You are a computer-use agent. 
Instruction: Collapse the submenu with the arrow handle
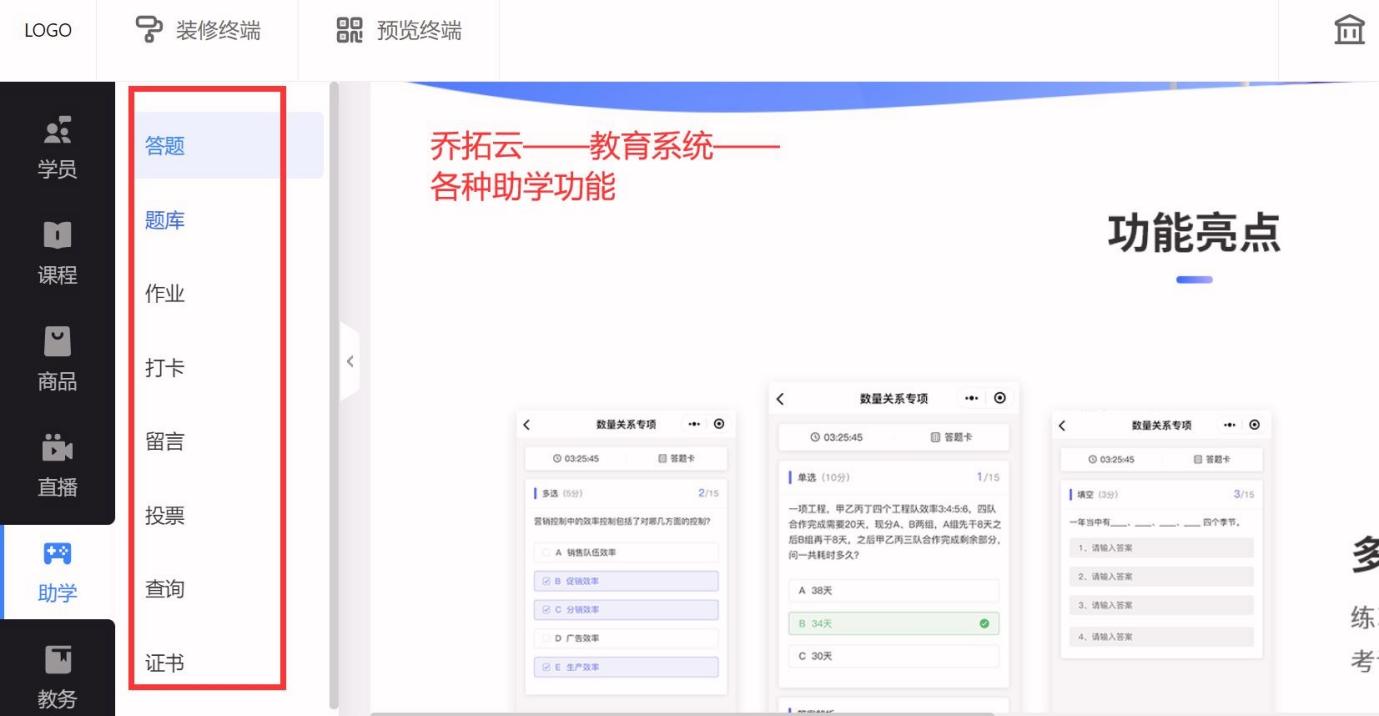pos(349,361)
